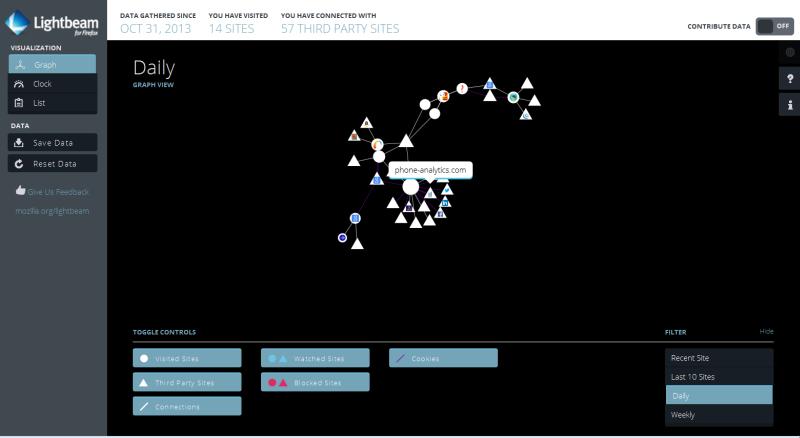Click the info icon on right edge
Image resolution: width=800 pixels, height=438 pixels.
pyautogui.click(x=789, y=104)
